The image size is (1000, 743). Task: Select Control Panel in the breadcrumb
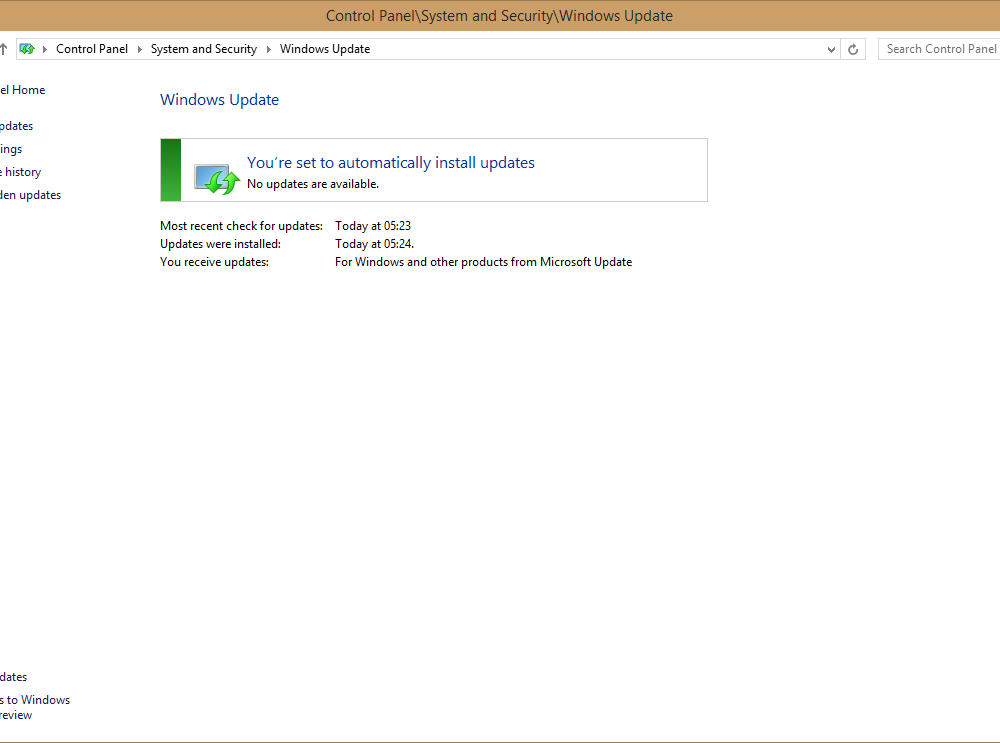[x=92, y=48]
